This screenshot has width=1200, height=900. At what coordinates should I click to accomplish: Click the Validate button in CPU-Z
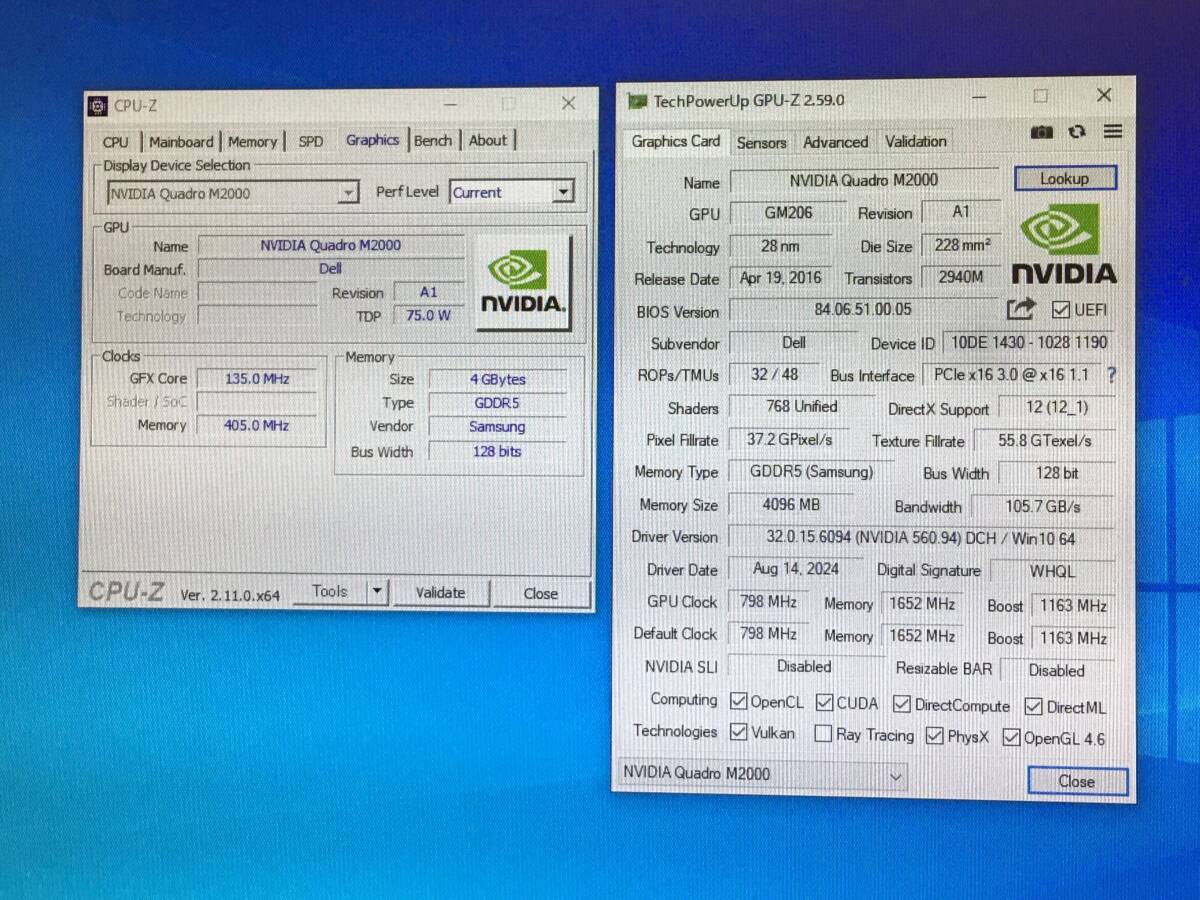pos(440,593)
